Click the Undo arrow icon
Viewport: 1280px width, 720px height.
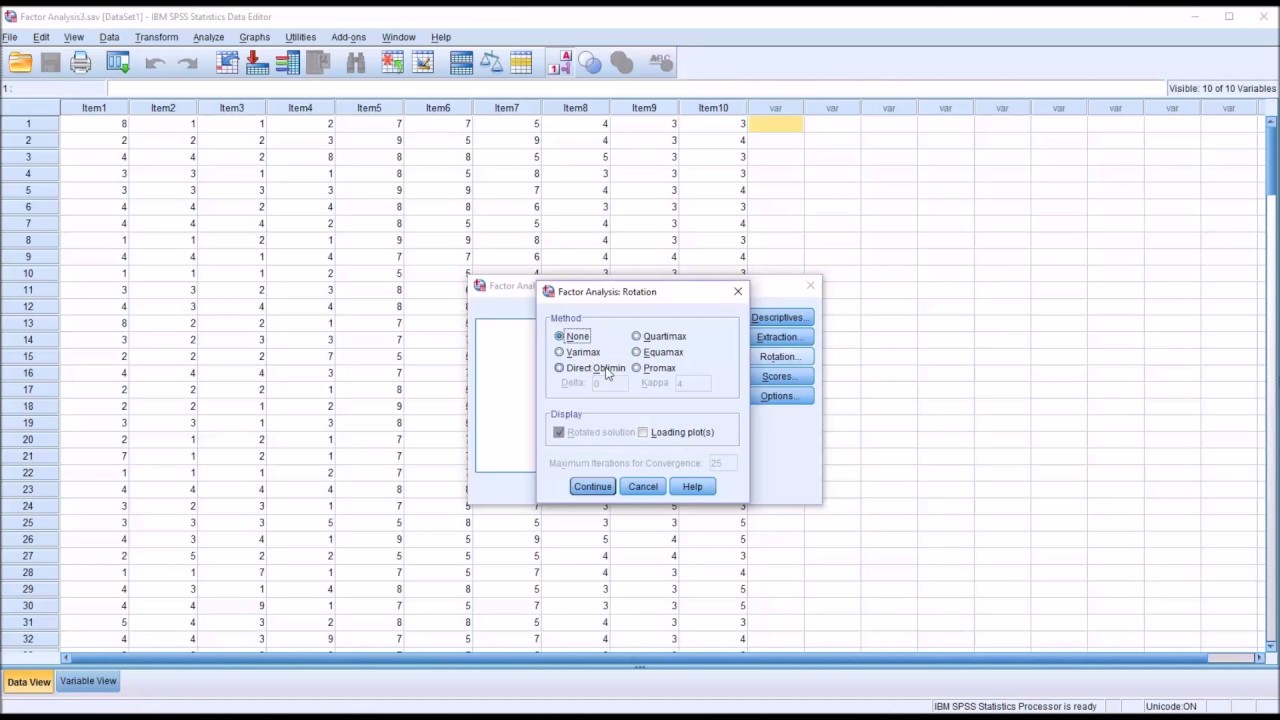[x=154, y=63]
